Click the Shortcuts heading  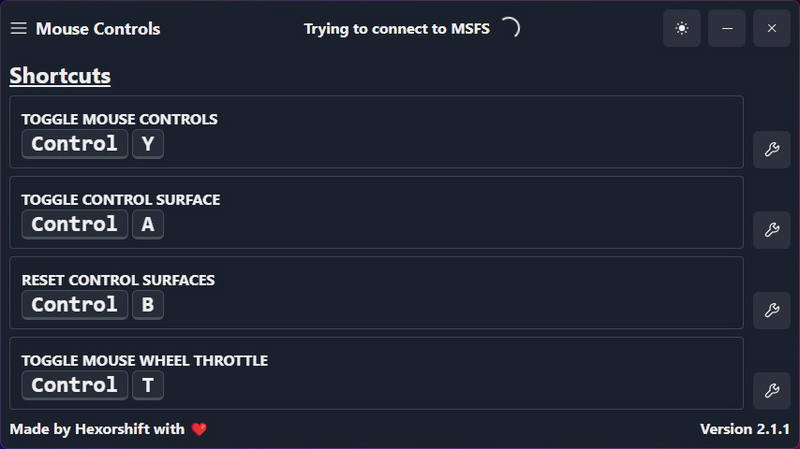[60, 76]
